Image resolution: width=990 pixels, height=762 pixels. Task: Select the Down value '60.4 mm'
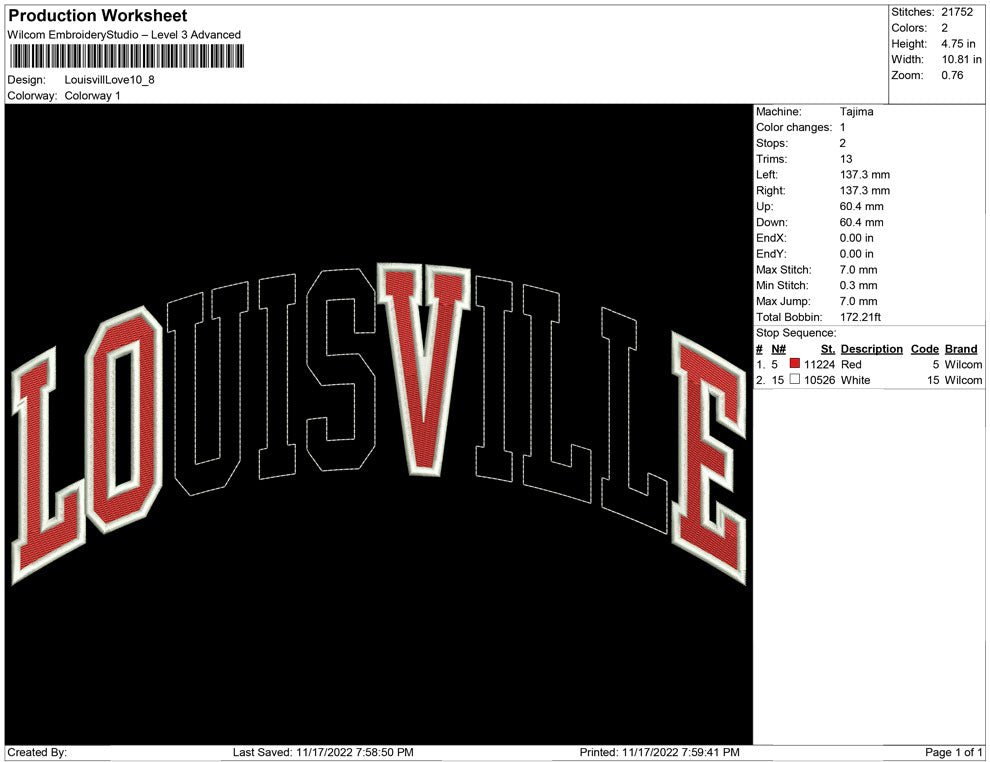[x=862, y=222]
